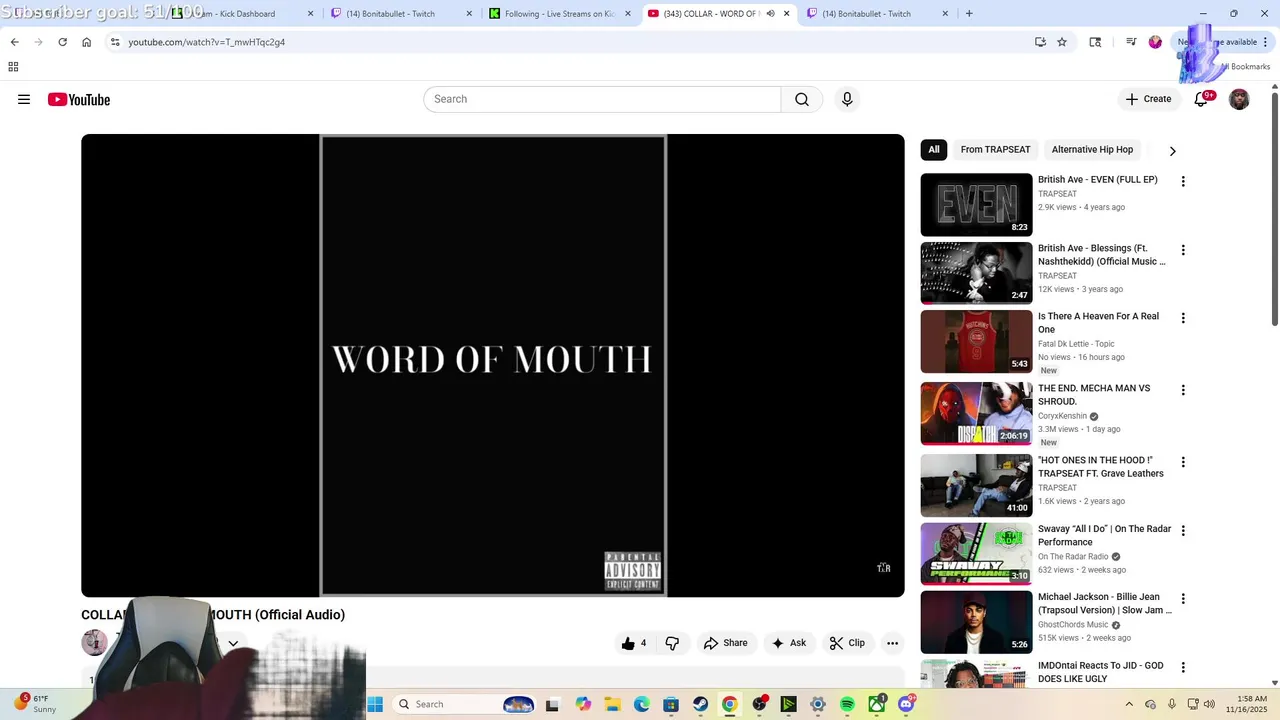This screenshot has height=720, width=1280.
Task: Open the Xbox app from the taskbar
Action: (x=876, y=704)
